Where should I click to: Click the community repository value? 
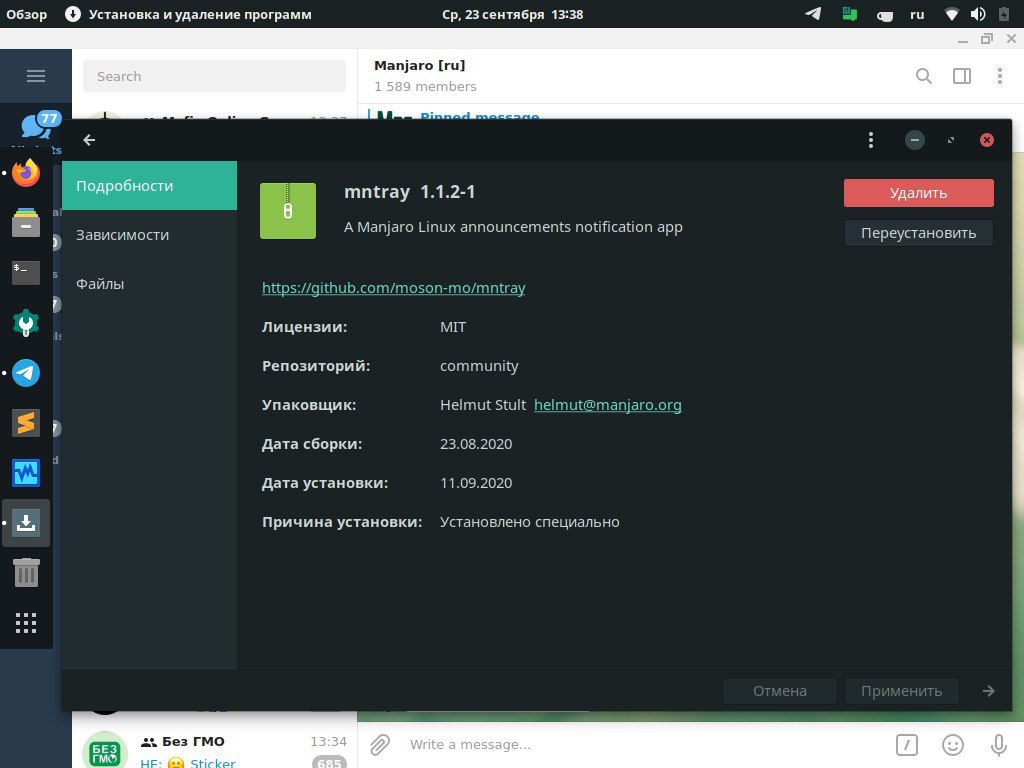point(479,366)
